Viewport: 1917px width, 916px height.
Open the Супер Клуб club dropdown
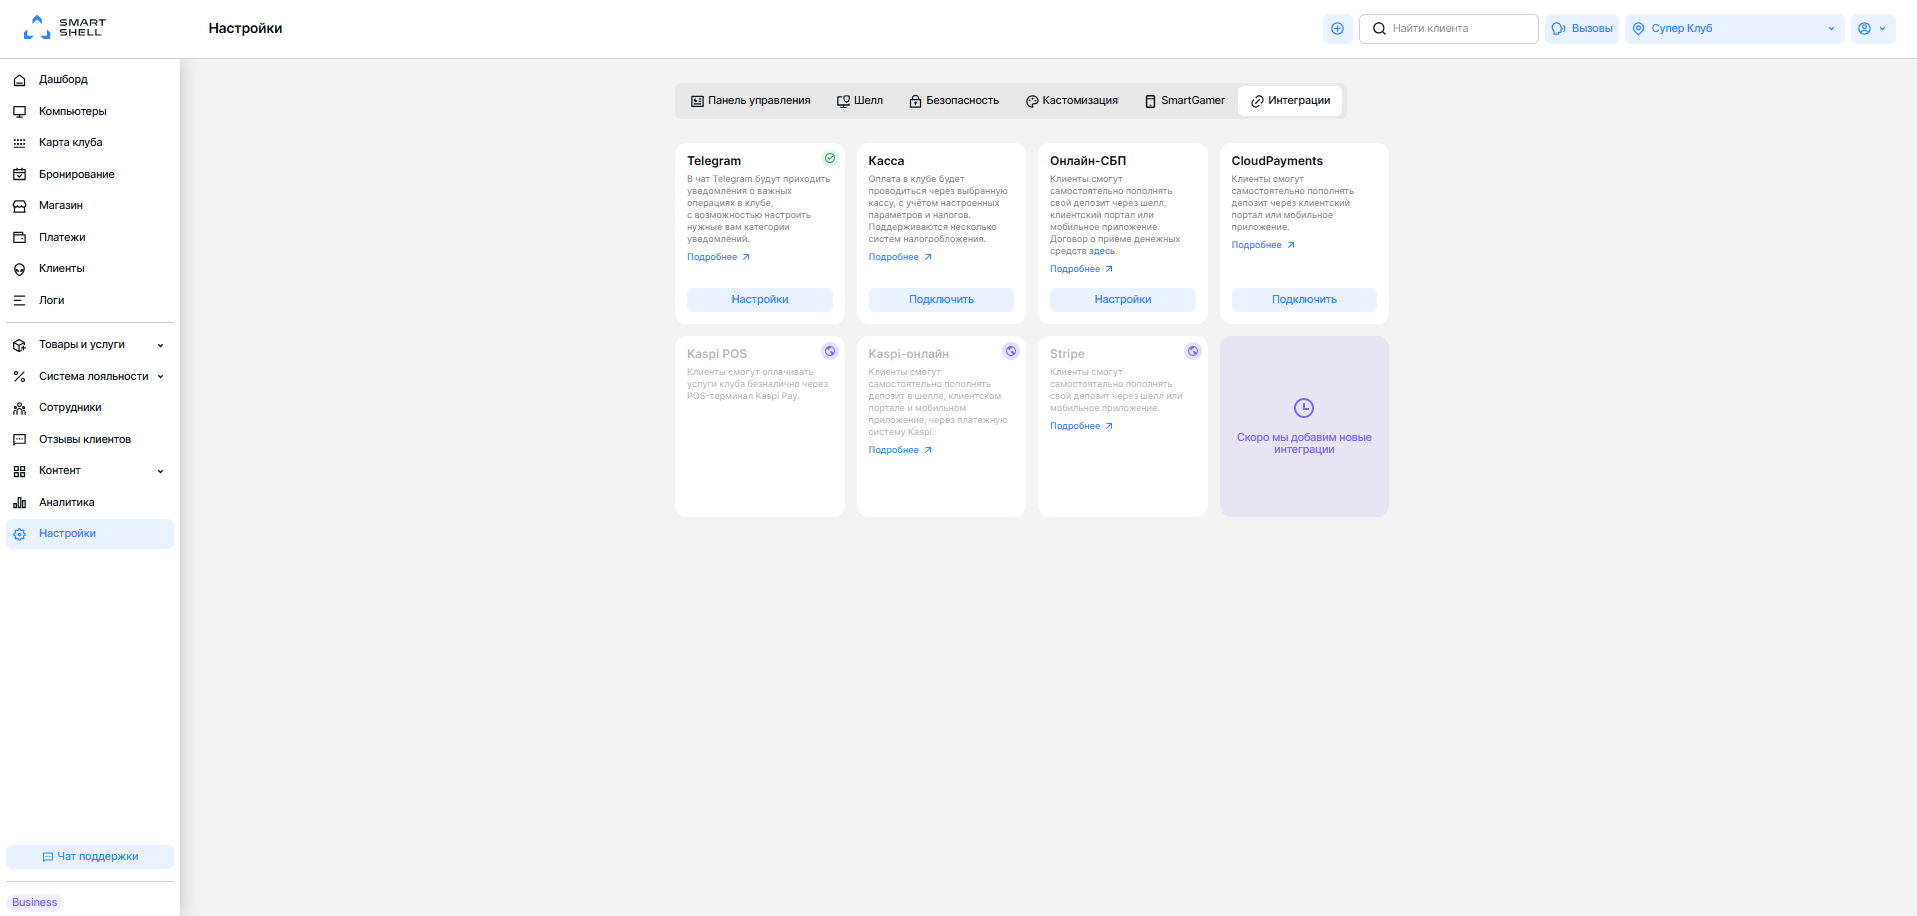[1734, 29]
